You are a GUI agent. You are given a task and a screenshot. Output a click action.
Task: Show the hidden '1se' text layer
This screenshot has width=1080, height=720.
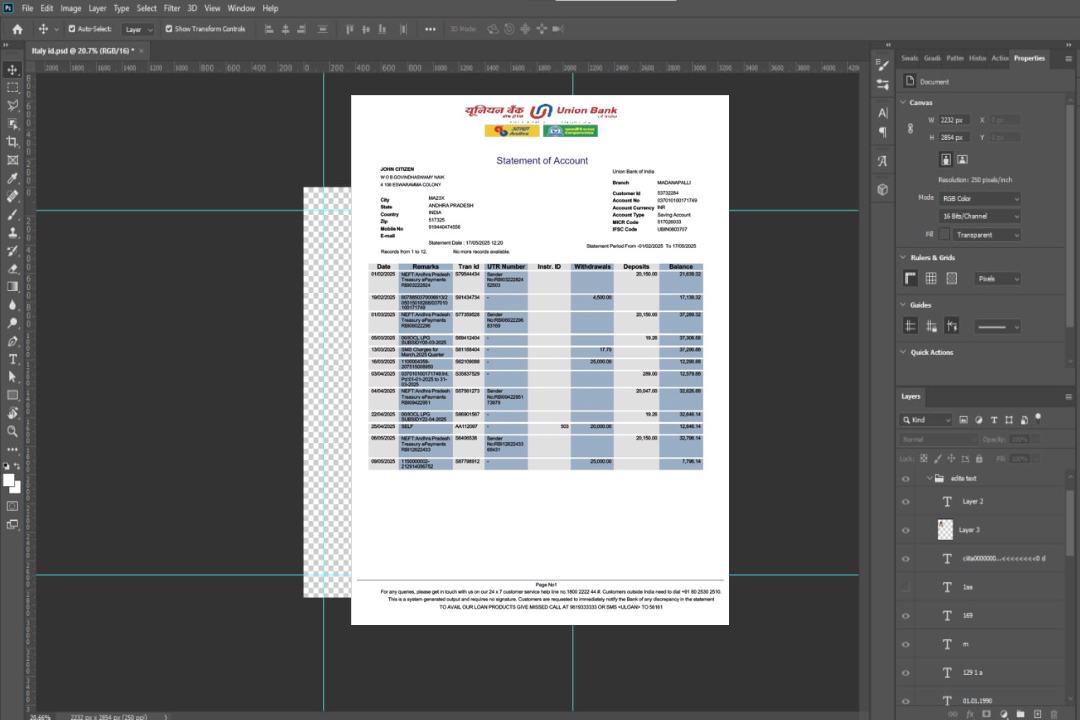(x=906, y=588)
